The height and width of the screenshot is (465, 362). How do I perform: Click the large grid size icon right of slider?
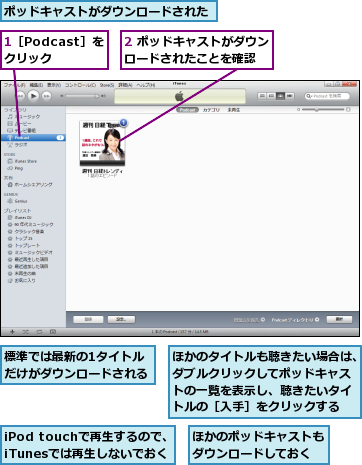pyautogui.click(x=348, y=109)
